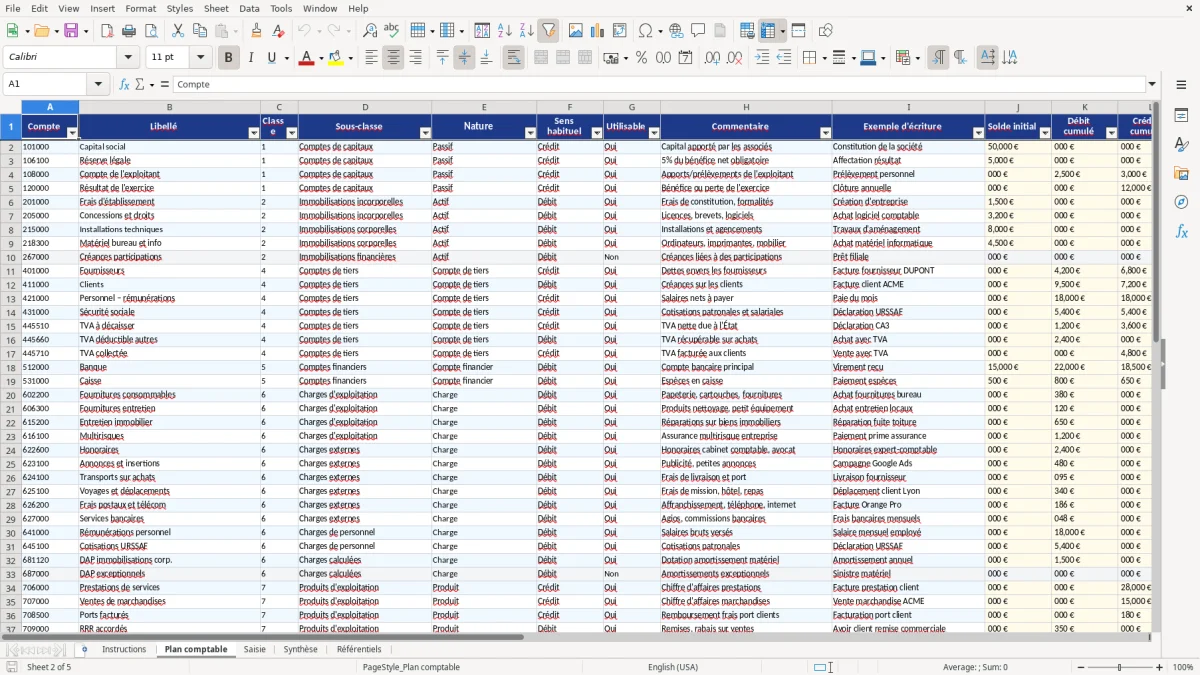Screen dimensions: 1200x675
Task: Open the Font Size dropdown arrow
Action: coord(201,58)
